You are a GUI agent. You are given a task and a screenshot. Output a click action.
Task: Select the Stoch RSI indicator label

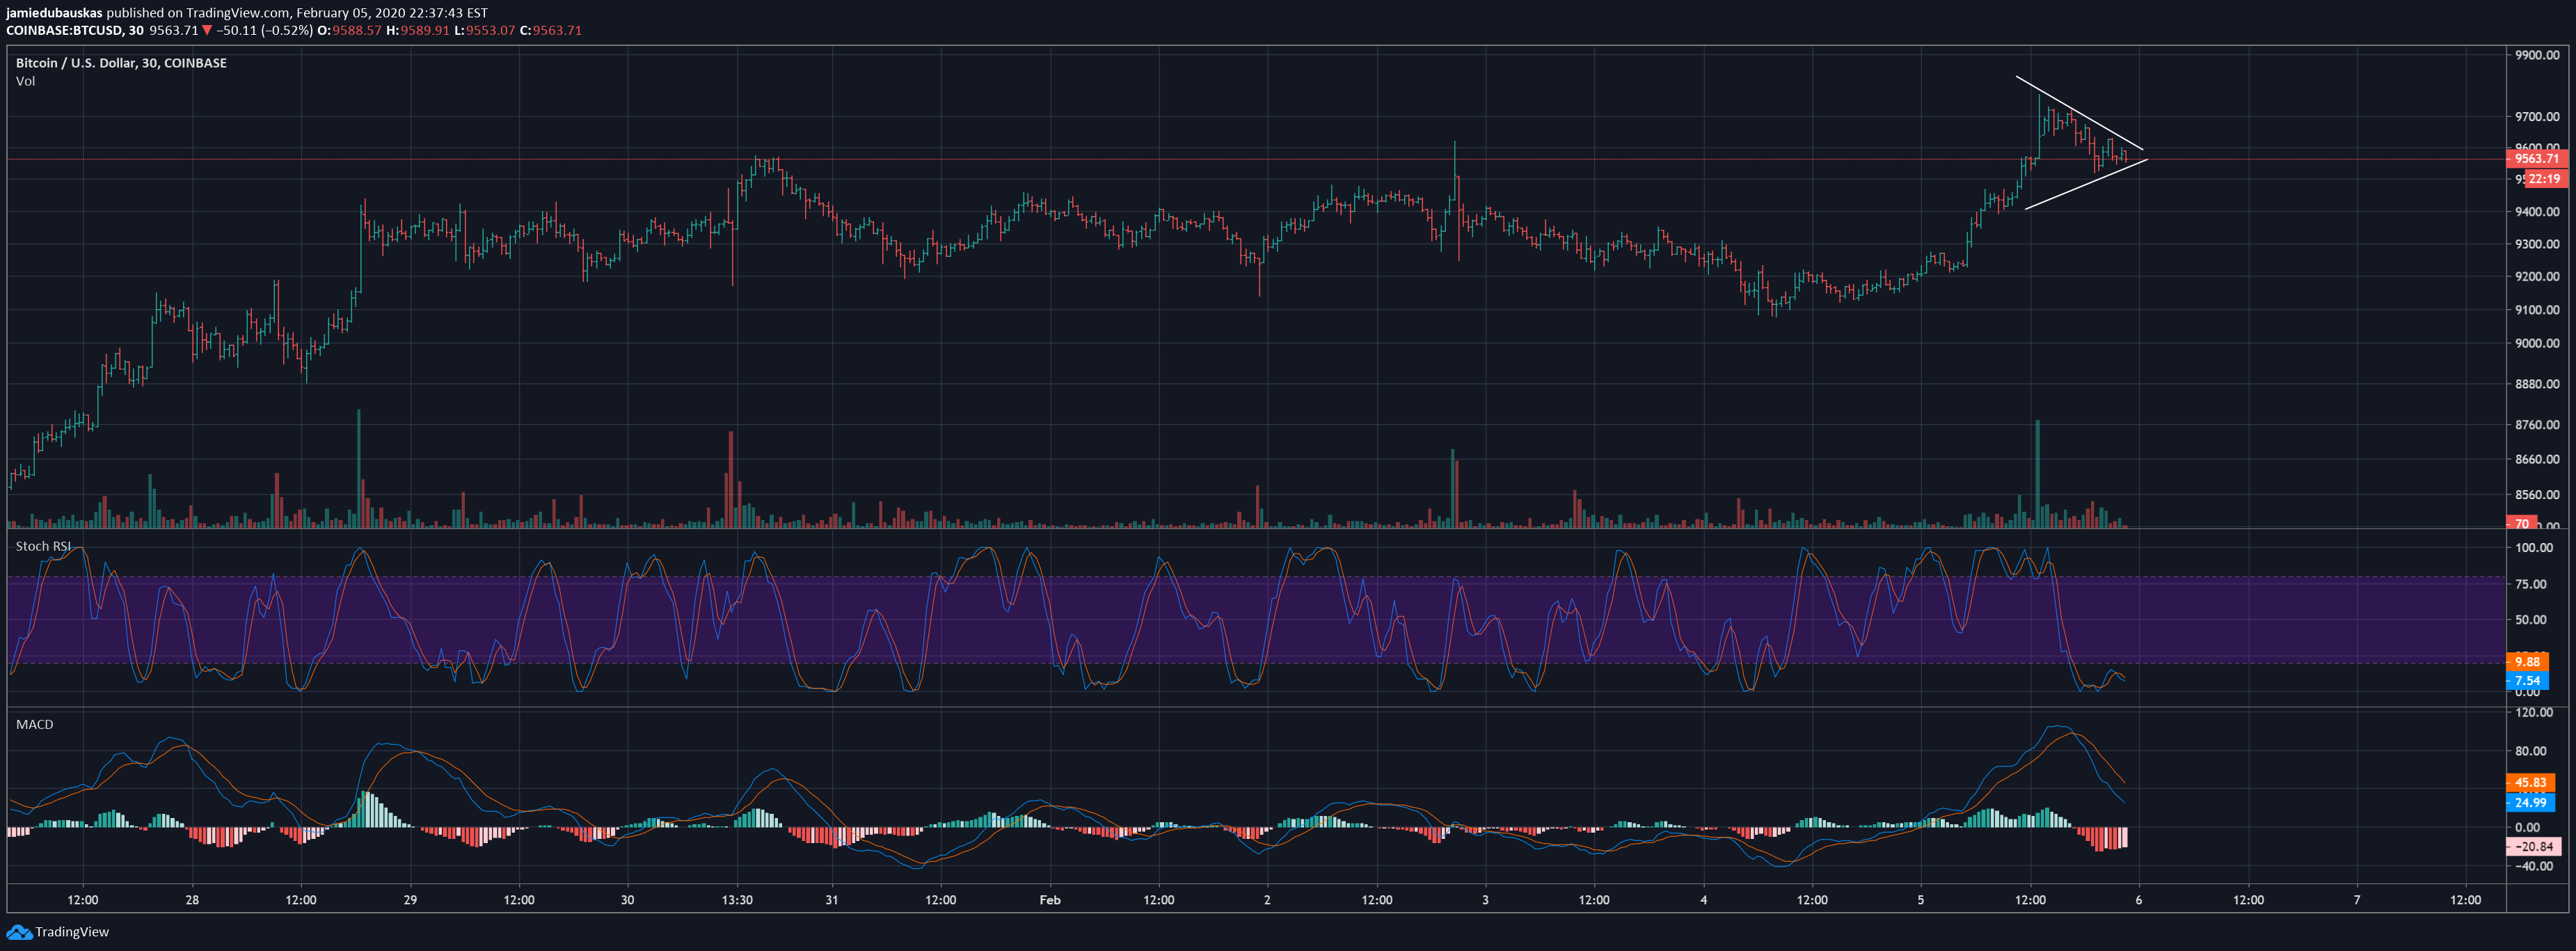[43, 546]
